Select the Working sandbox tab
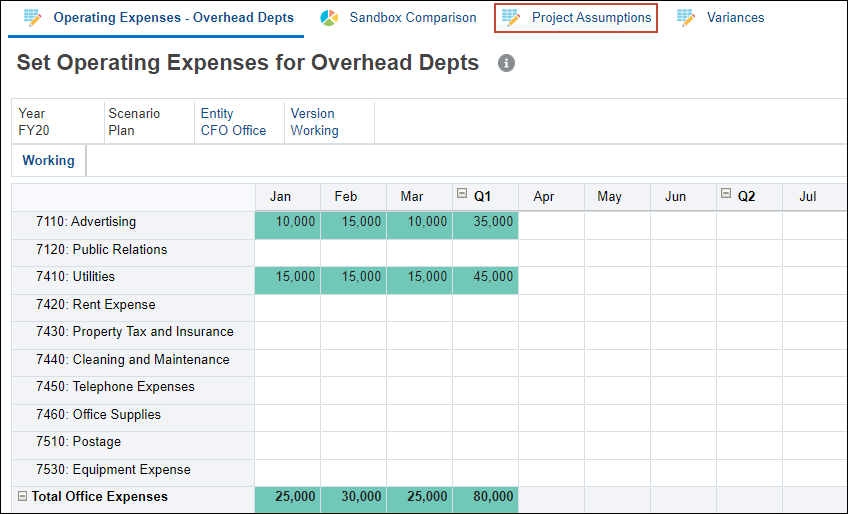This screenshot has width=848, height=514. pyautogui.click(x=48, y=160)
